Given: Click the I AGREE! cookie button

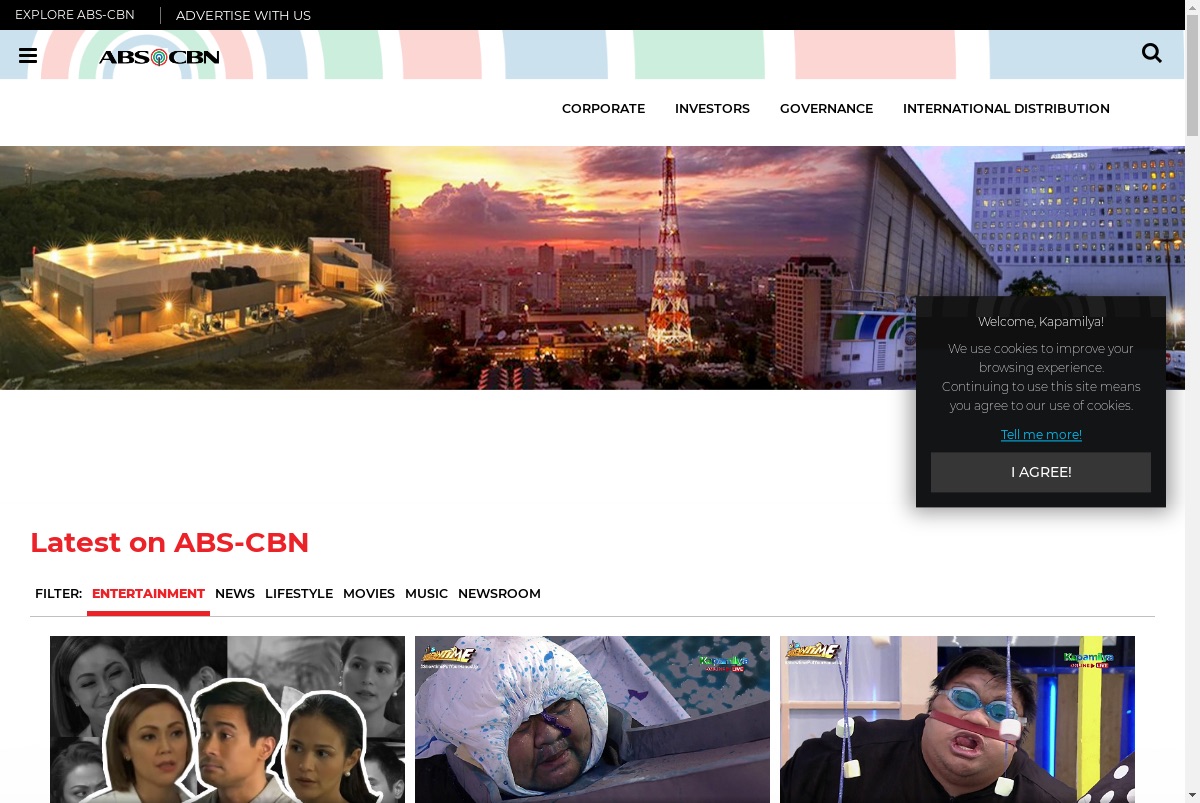Looking at the screenshot, I should [x=1041, y=472].
